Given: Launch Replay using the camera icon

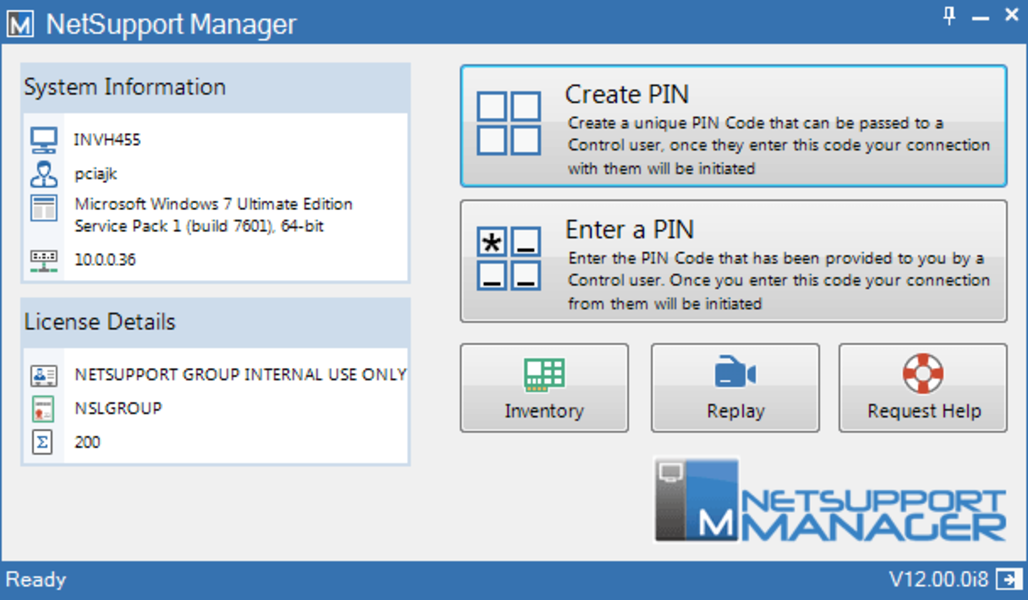Looking at the screenshot, I should click(735, 374).
